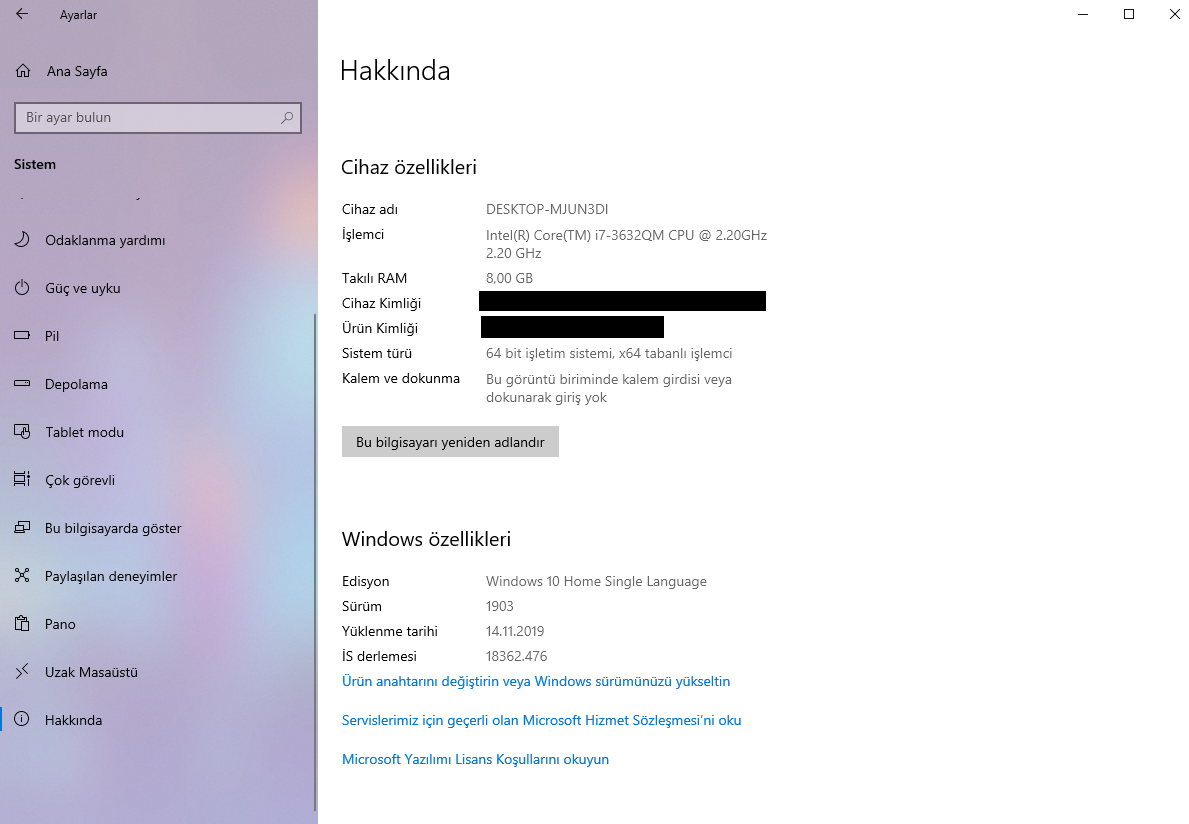Click the Paylaşılan deneyimler icon

point(22,575)
